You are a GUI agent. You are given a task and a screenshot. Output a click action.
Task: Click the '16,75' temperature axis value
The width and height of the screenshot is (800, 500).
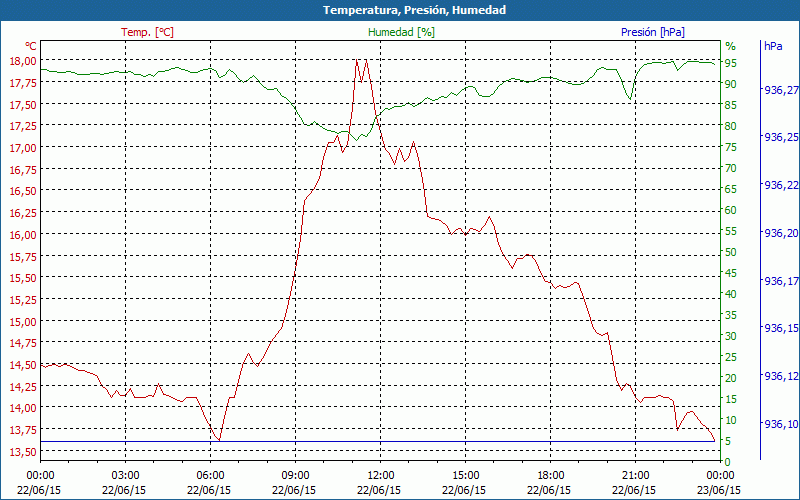[23, 169]
